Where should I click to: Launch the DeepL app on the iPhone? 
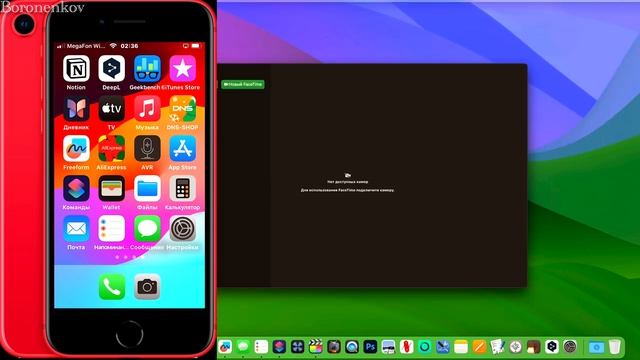click(111, 69)
